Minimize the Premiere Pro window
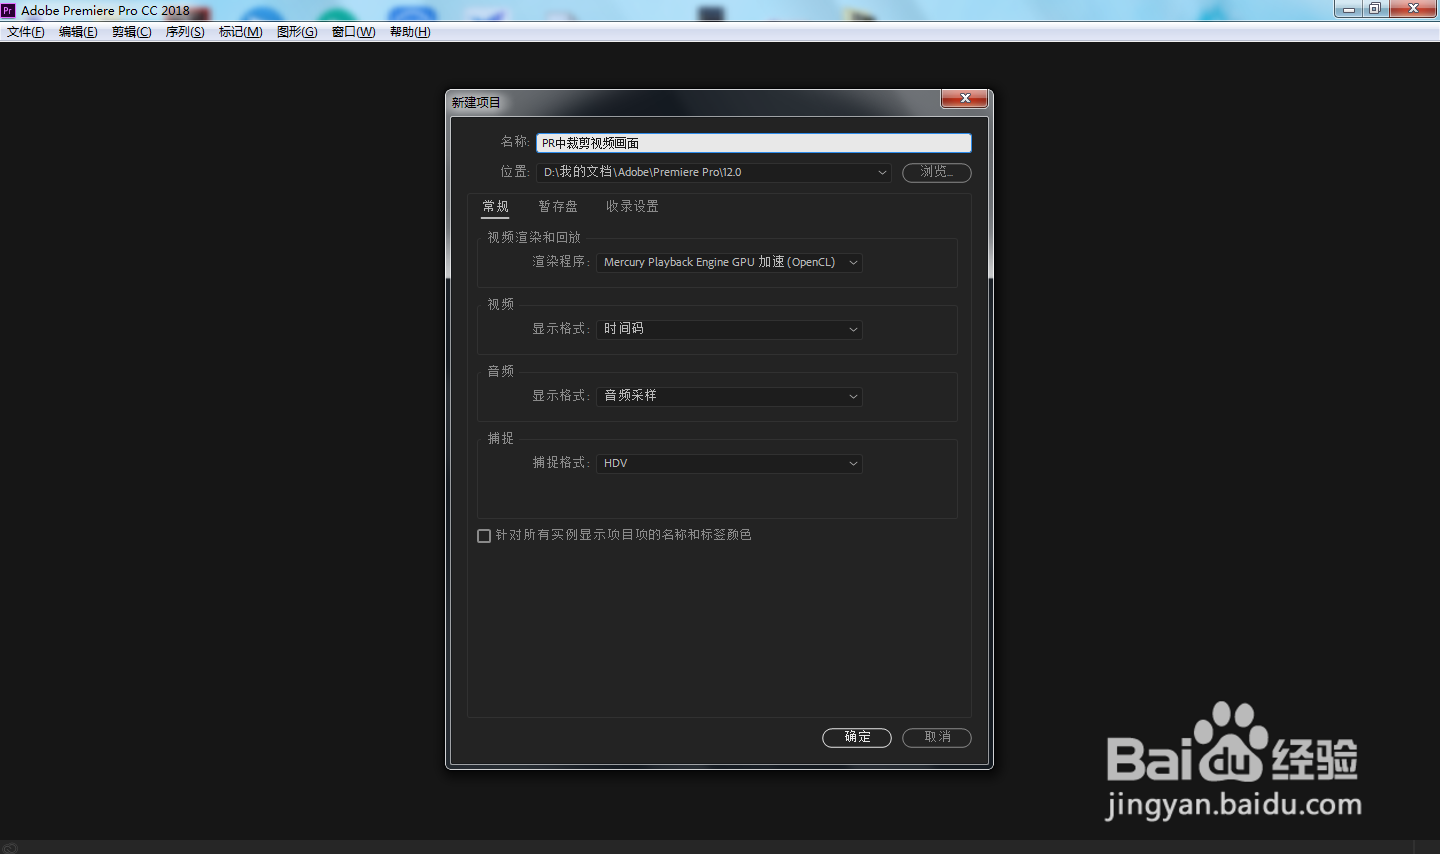 [1349, 9]
